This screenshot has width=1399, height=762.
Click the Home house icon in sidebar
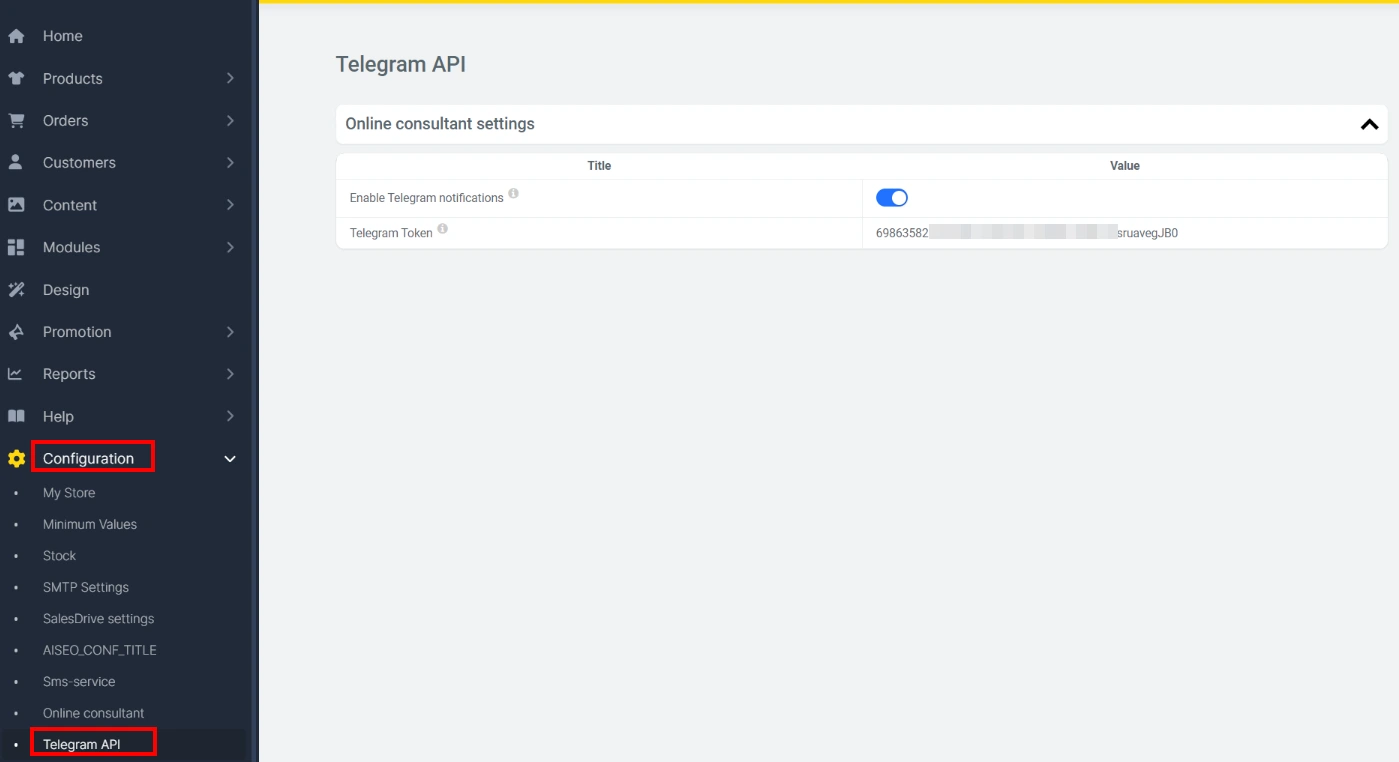click(16, 36)
